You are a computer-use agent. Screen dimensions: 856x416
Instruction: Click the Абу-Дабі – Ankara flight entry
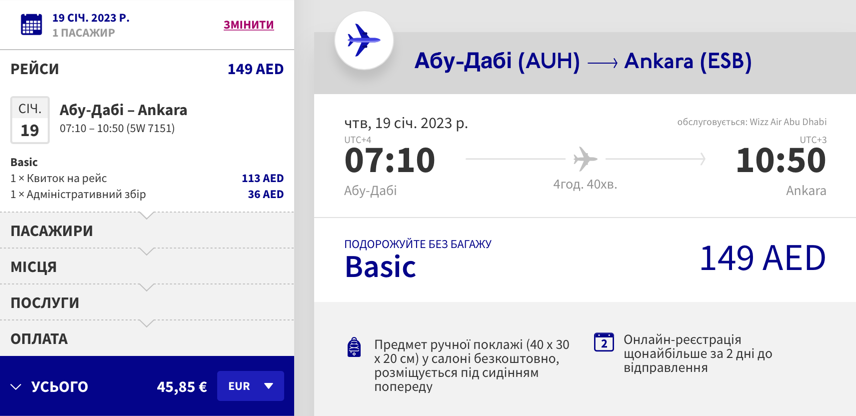click(123, 118)
